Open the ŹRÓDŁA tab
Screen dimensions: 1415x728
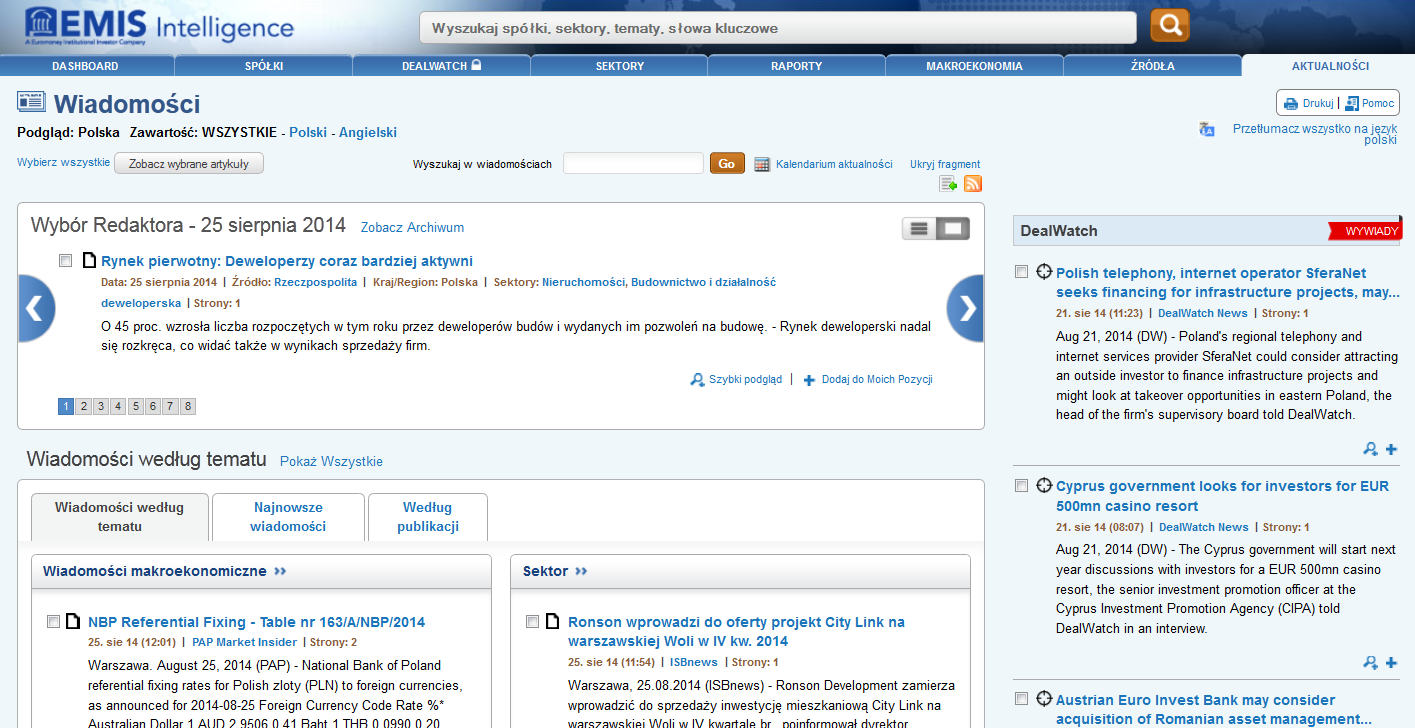coord(1153,66)
